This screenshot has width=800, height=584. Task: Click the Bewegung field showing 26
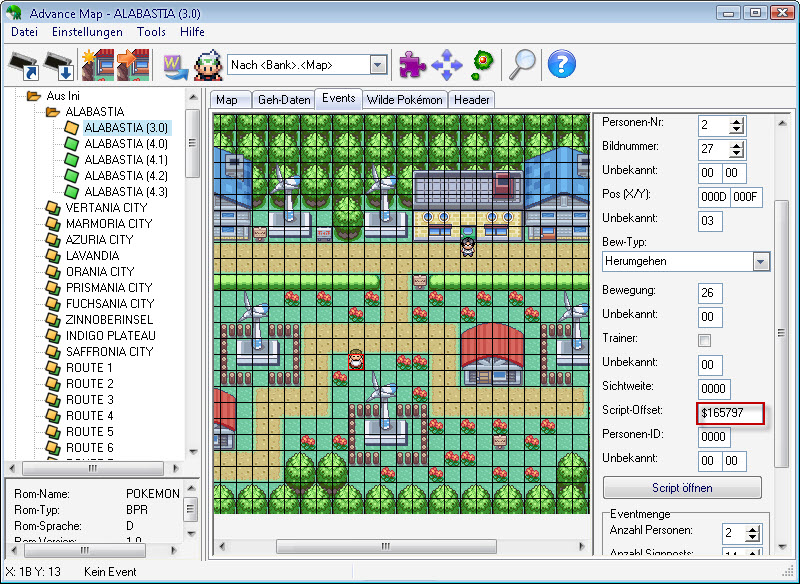click(x=710, y=293)
